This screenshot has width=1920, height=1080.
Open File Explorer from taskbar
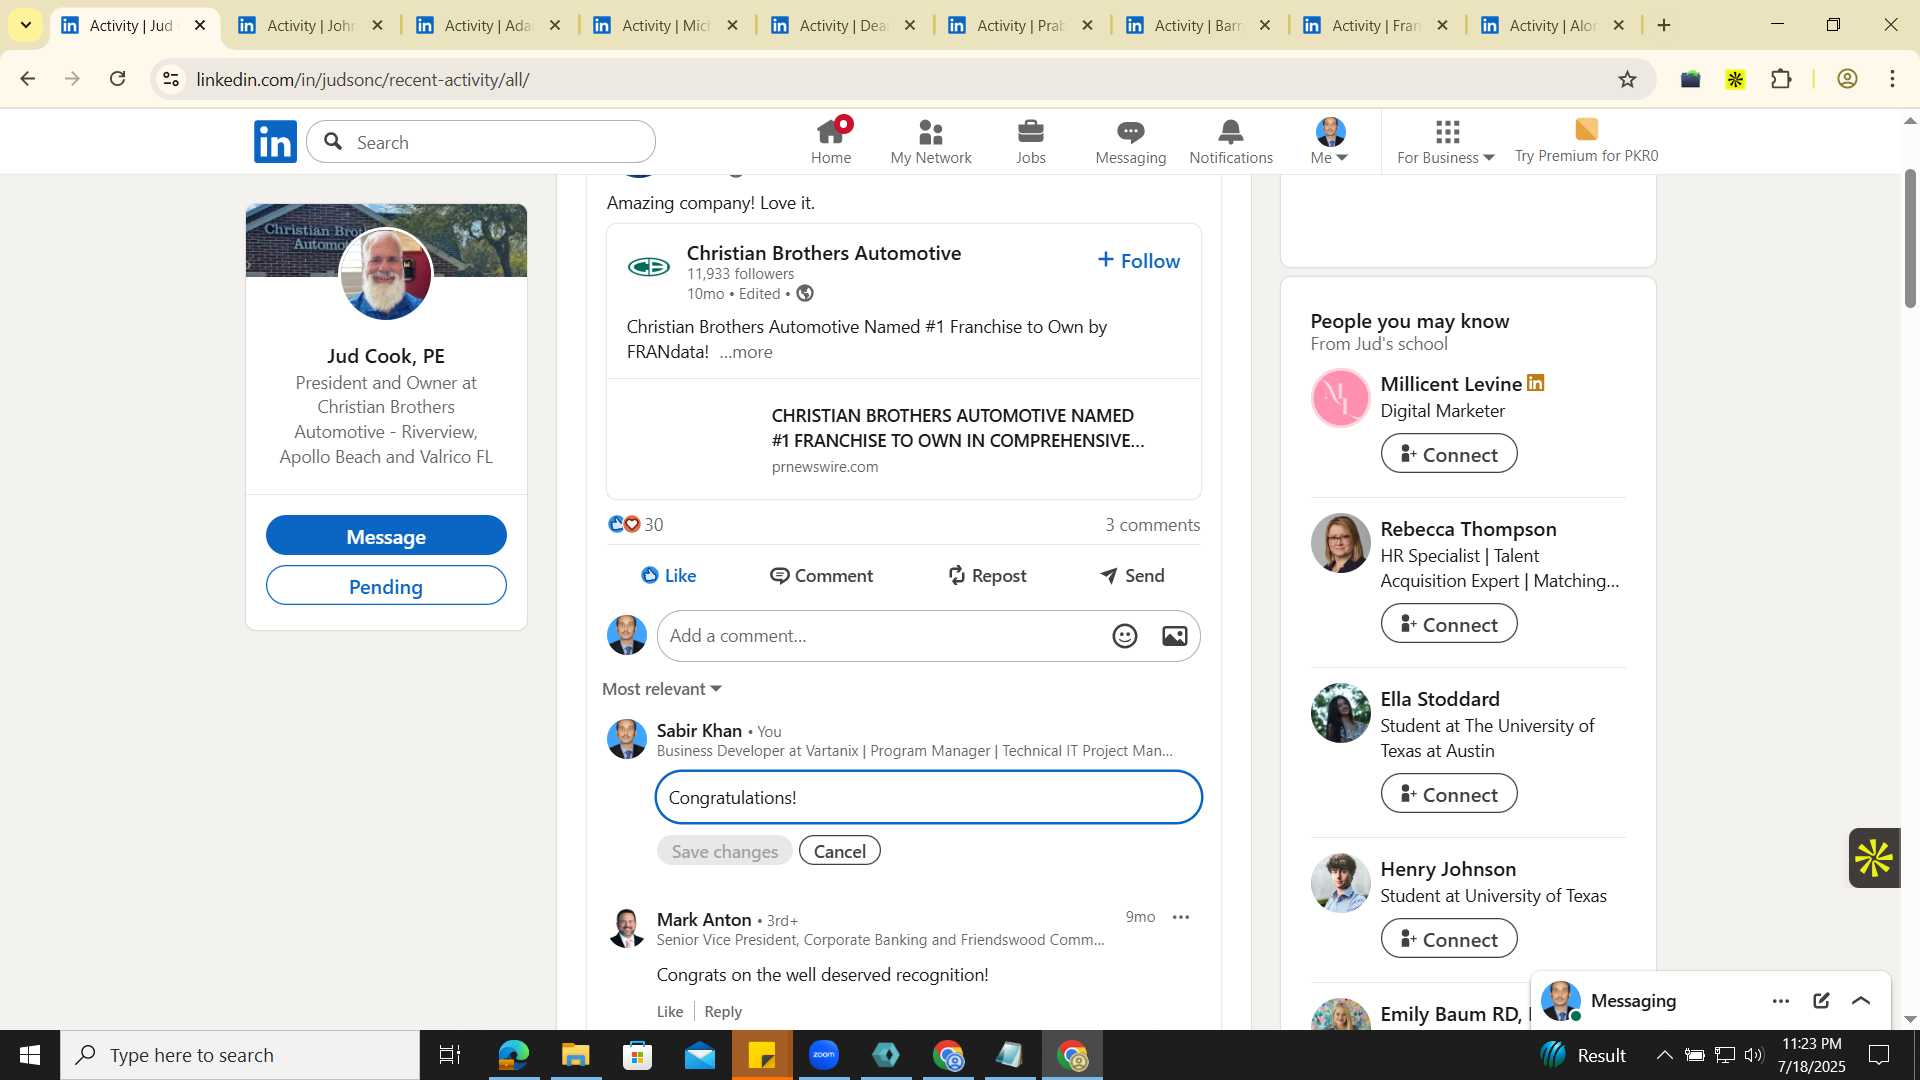click(575, 1055)
